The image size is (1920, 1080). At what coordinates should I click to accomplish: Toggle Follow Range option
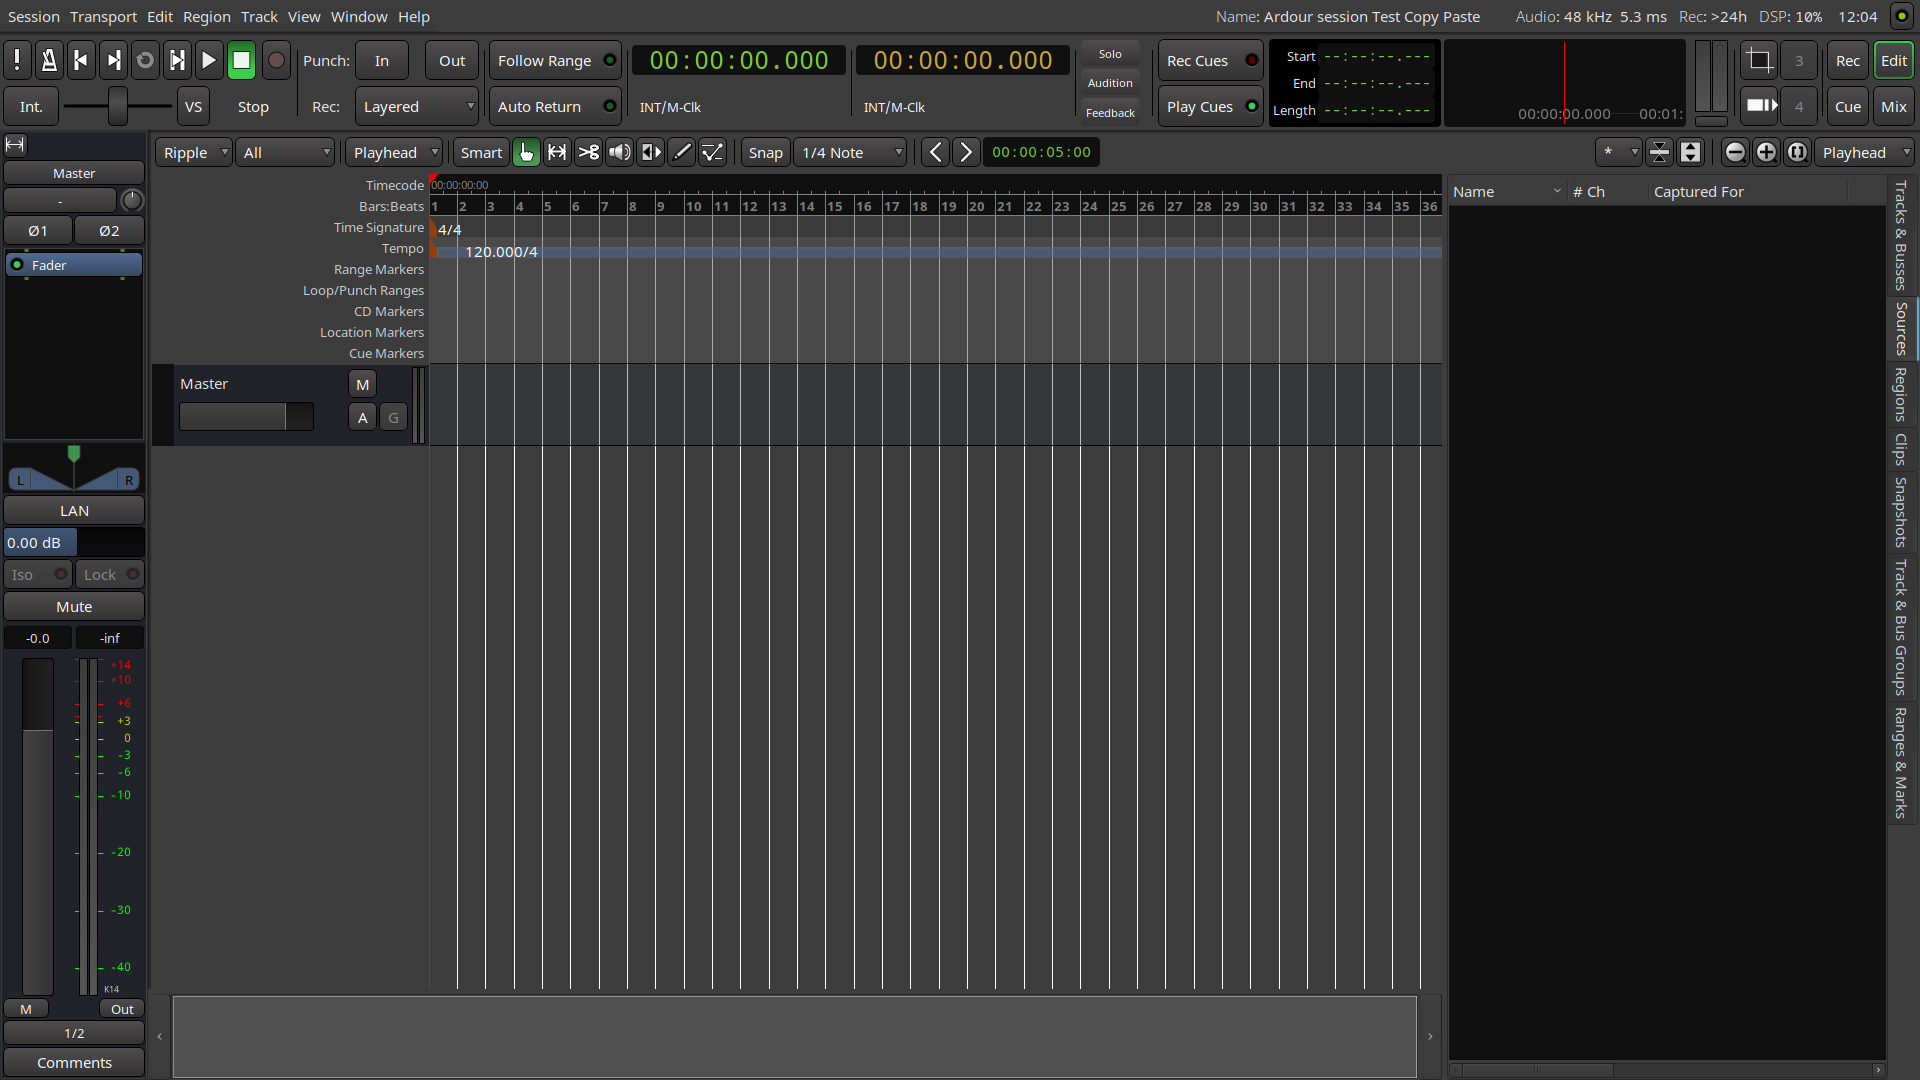(554, 61)
